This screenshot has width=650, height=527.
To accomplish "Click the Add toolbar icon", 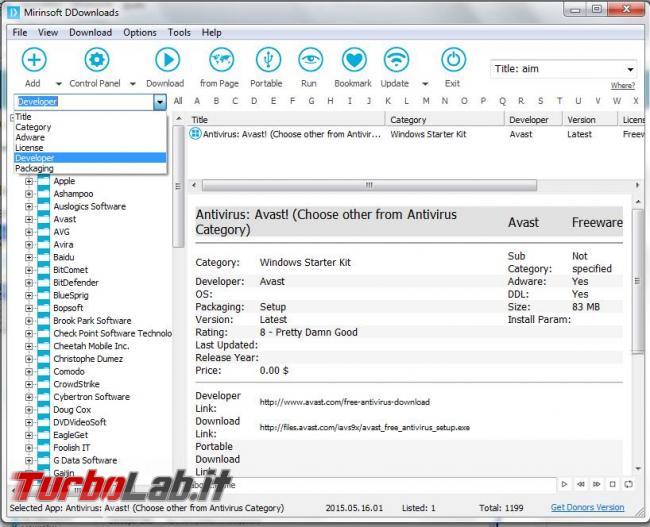I will coord(34,60).
